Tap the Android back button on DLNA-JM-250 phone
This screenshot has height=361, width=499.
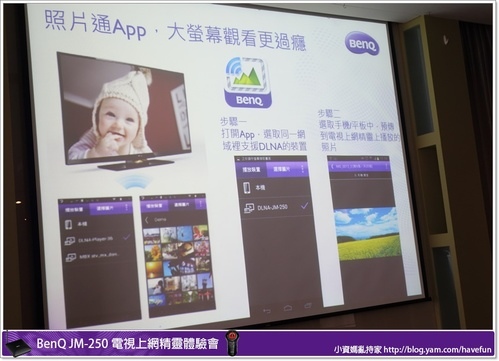pos(266,311)
